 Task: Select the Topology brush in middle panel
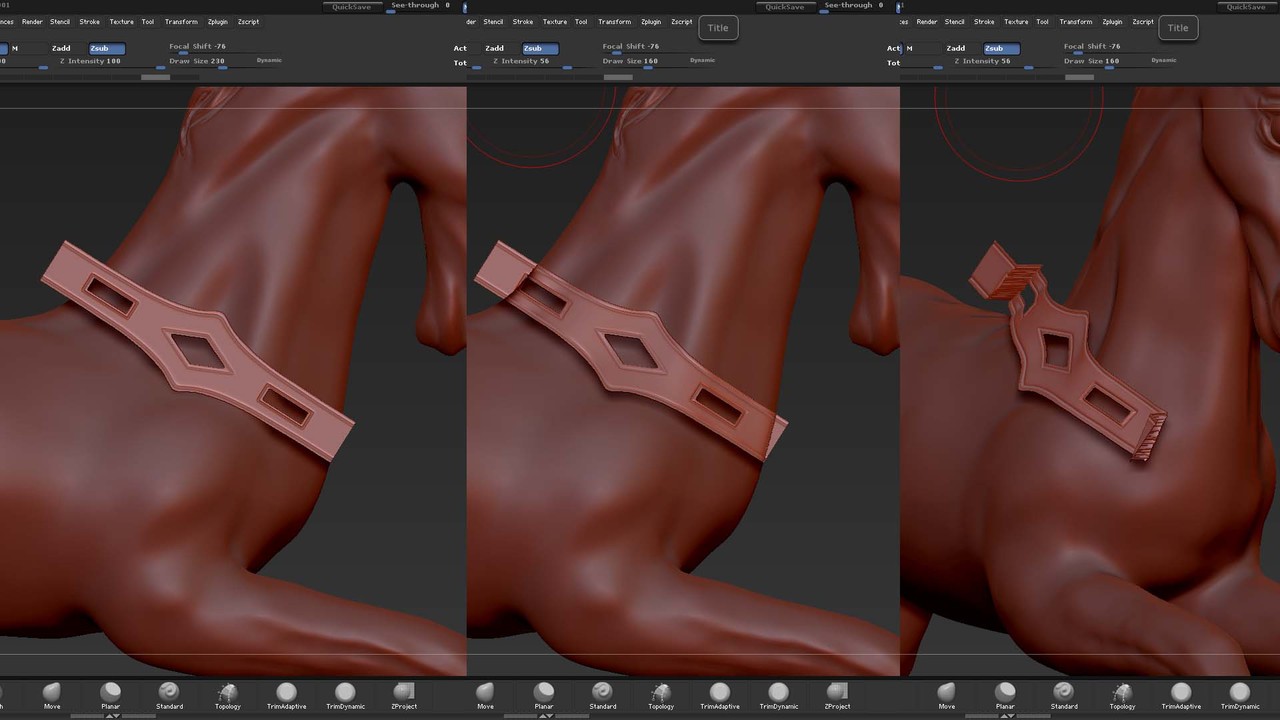[x=661, y=695]
